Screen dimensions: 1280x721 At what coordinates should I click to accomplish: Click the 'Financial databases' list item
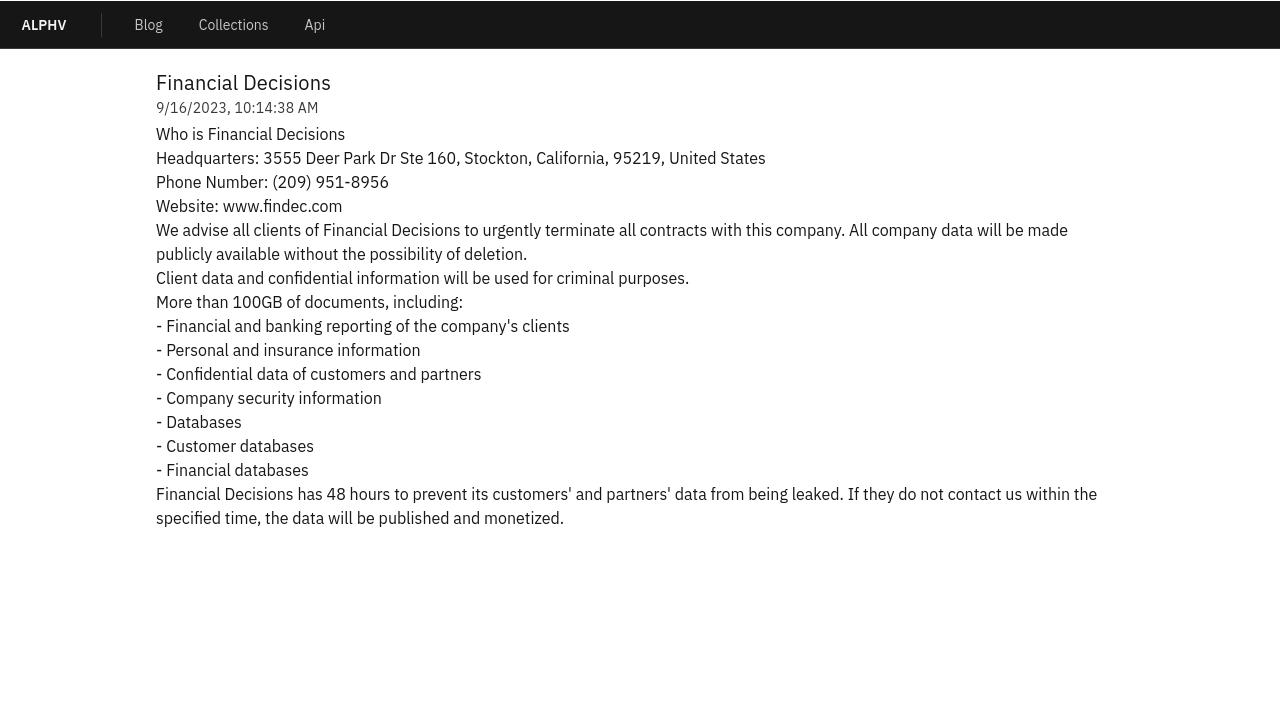[x=232, y=470]
